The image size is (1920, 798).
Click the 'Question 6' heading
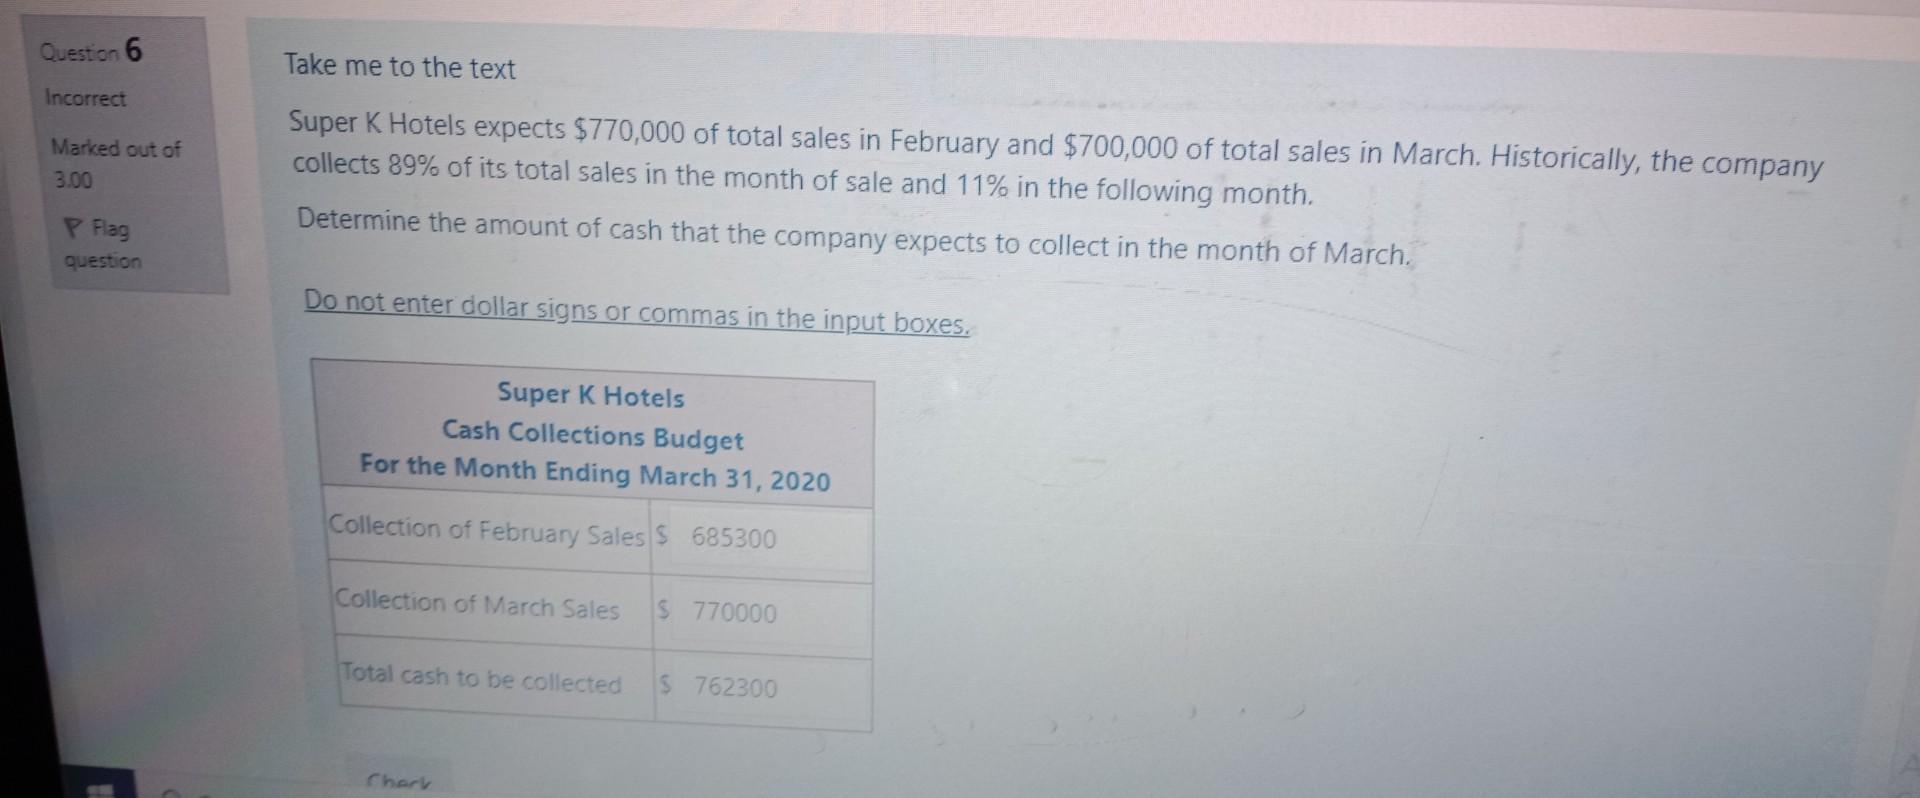pos(92,50)
